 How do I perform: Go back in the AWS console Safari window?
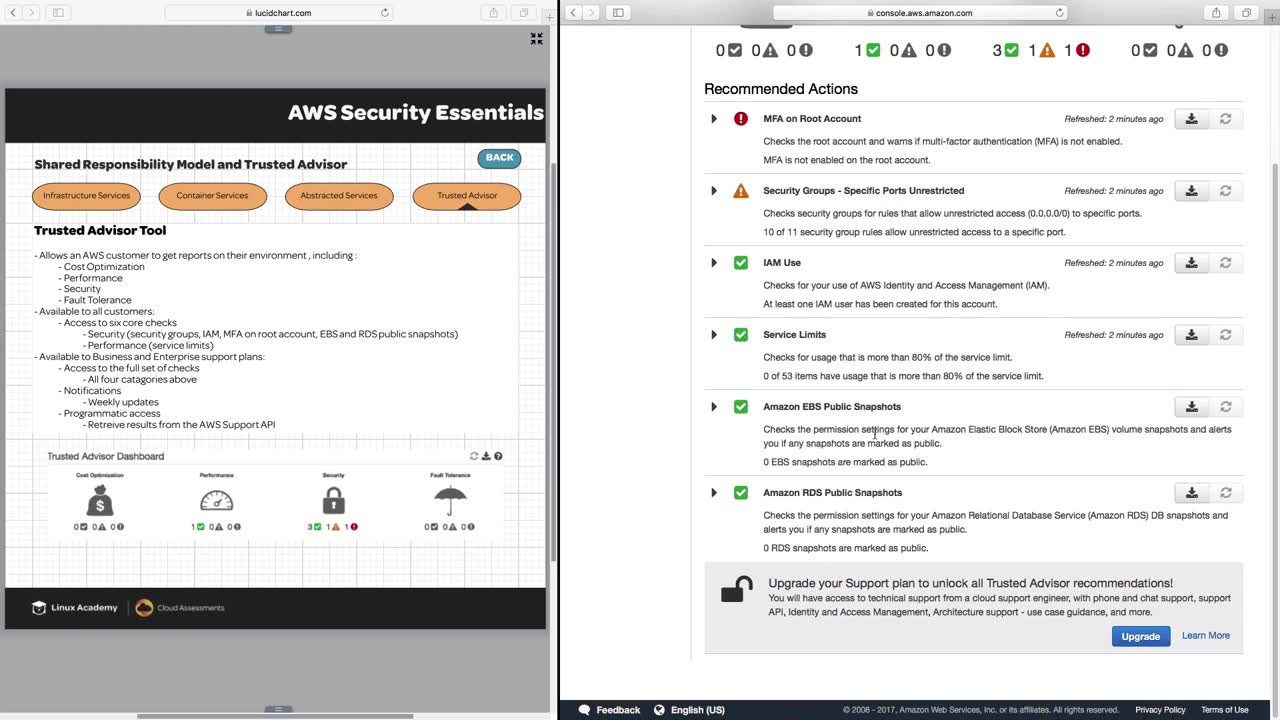573,13
